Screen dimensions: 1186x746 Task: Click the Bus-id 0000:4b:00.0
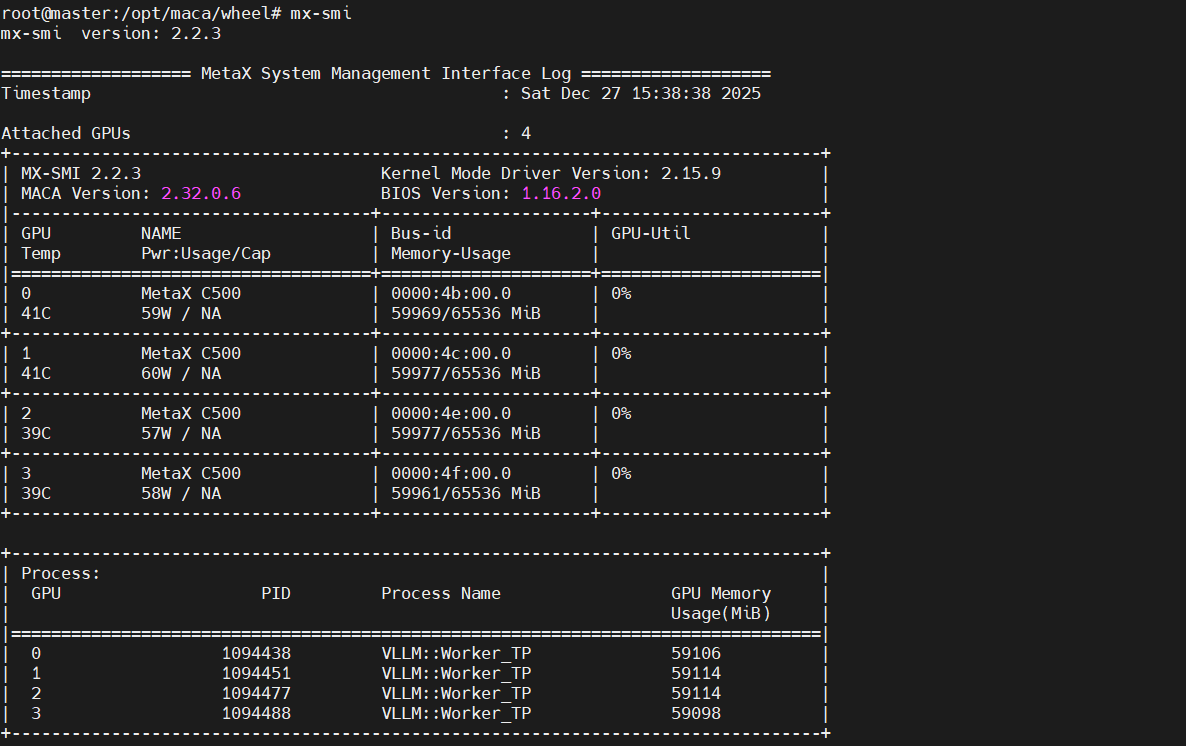[x=451, y=293]
